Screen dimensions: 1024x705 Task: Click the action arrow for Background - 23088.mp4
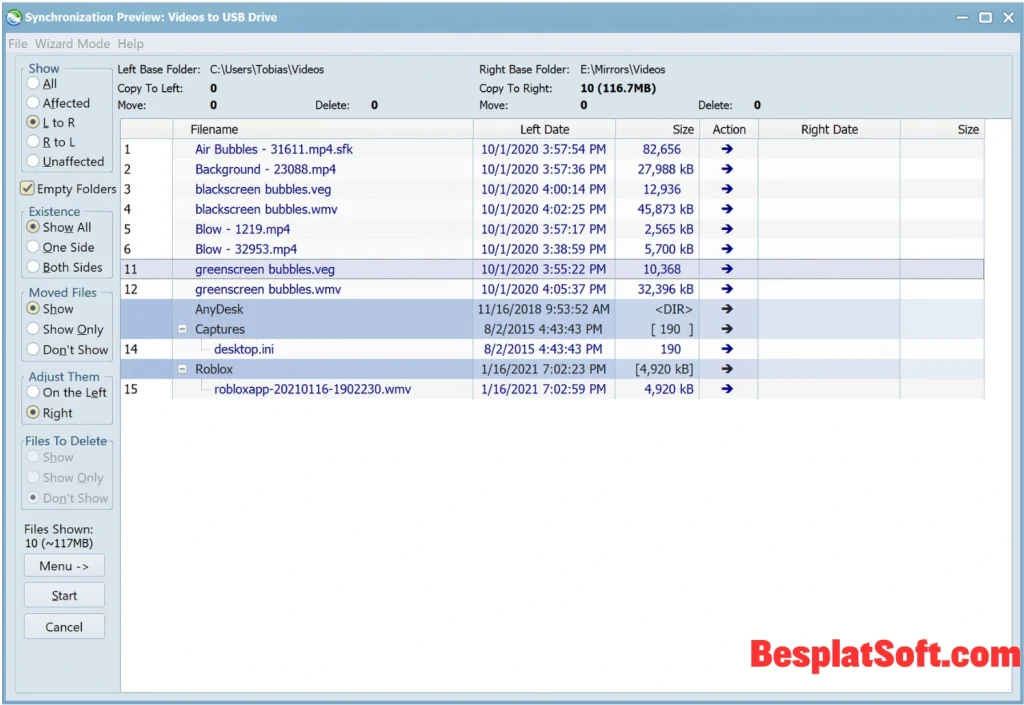click(x=727, y=169)
